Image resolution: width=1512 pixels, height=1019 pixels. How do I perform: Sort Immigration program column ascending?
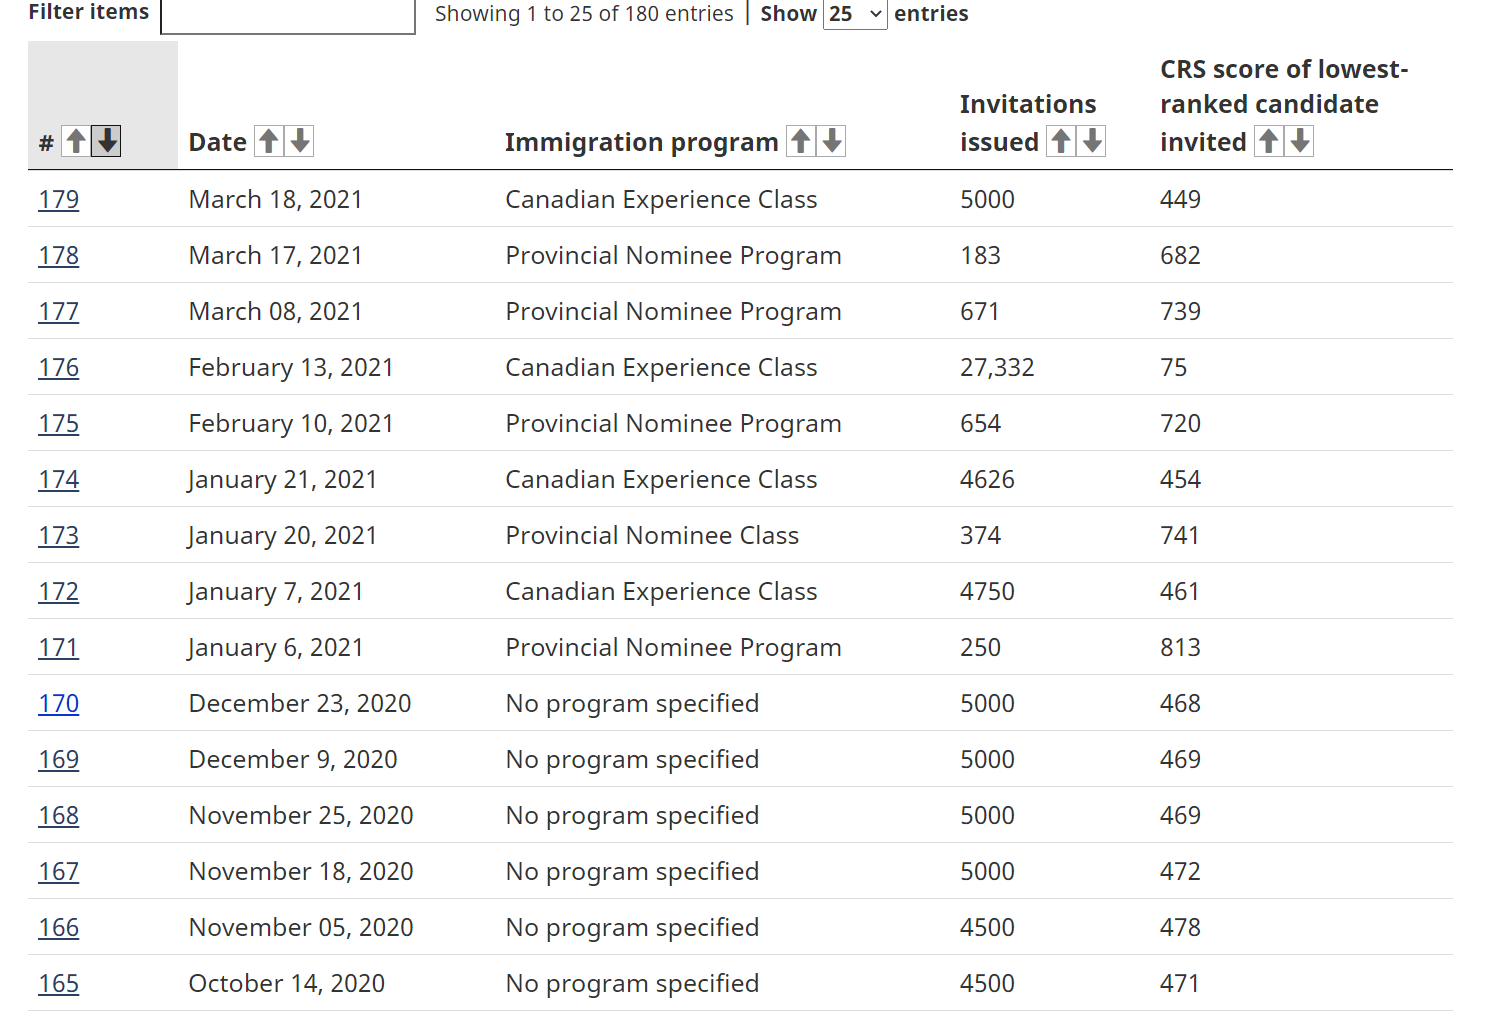tap(801, 142)
